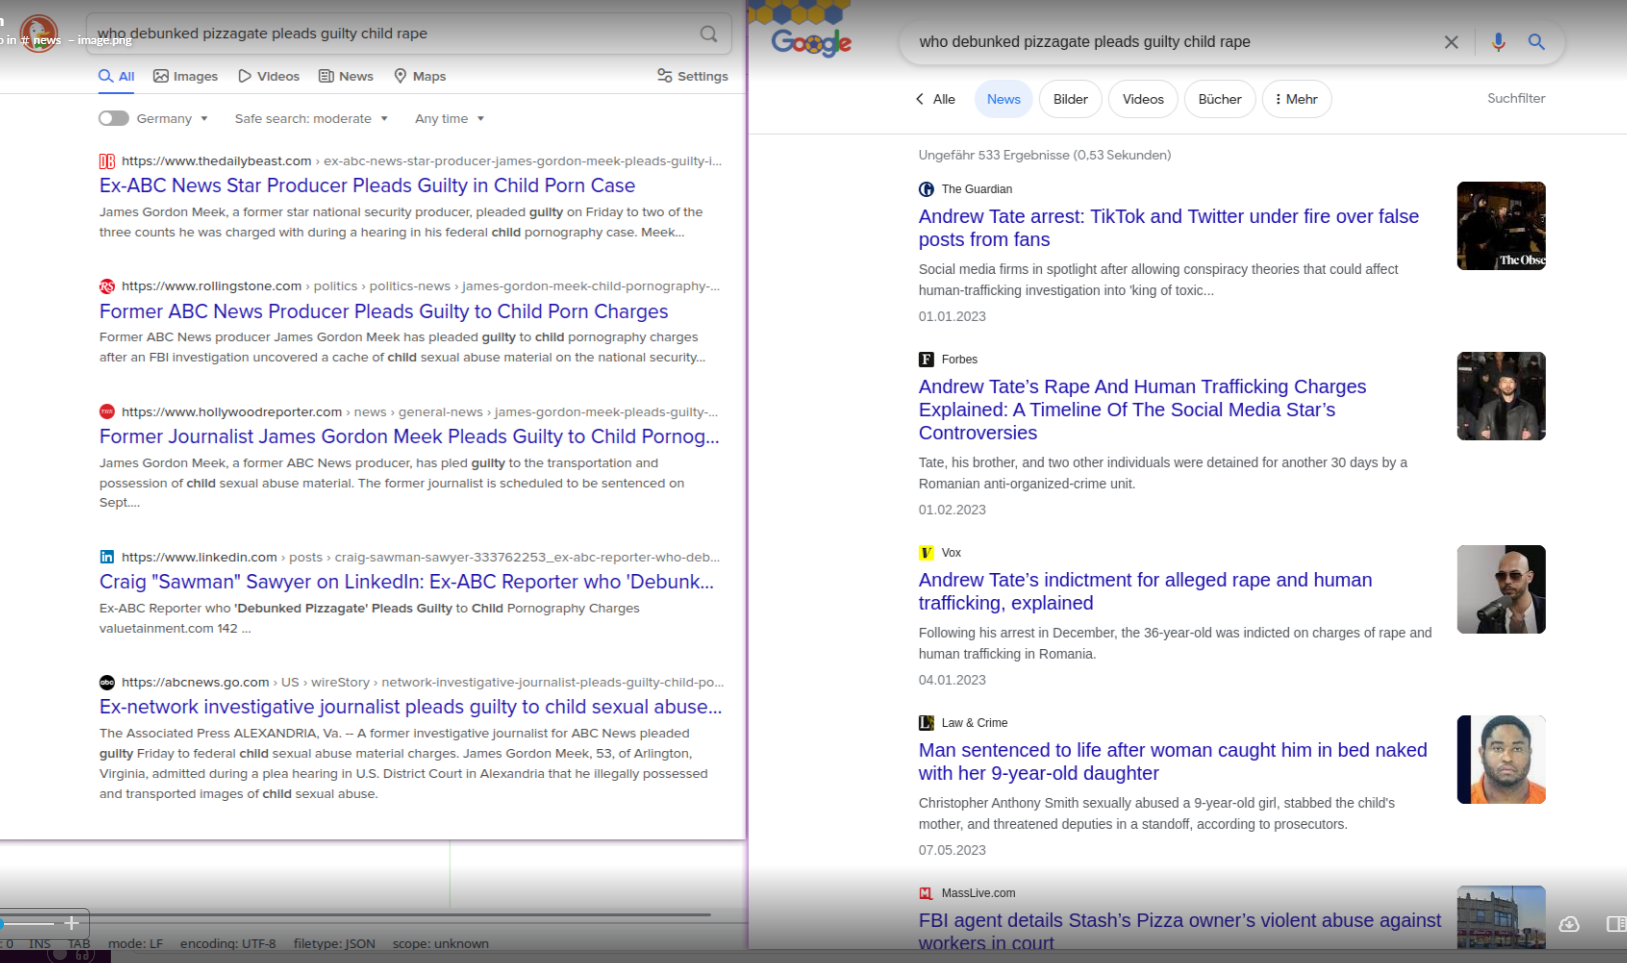Click the zoom-in plus icon
1627x963 pixels.
click(x=72, y=923)
